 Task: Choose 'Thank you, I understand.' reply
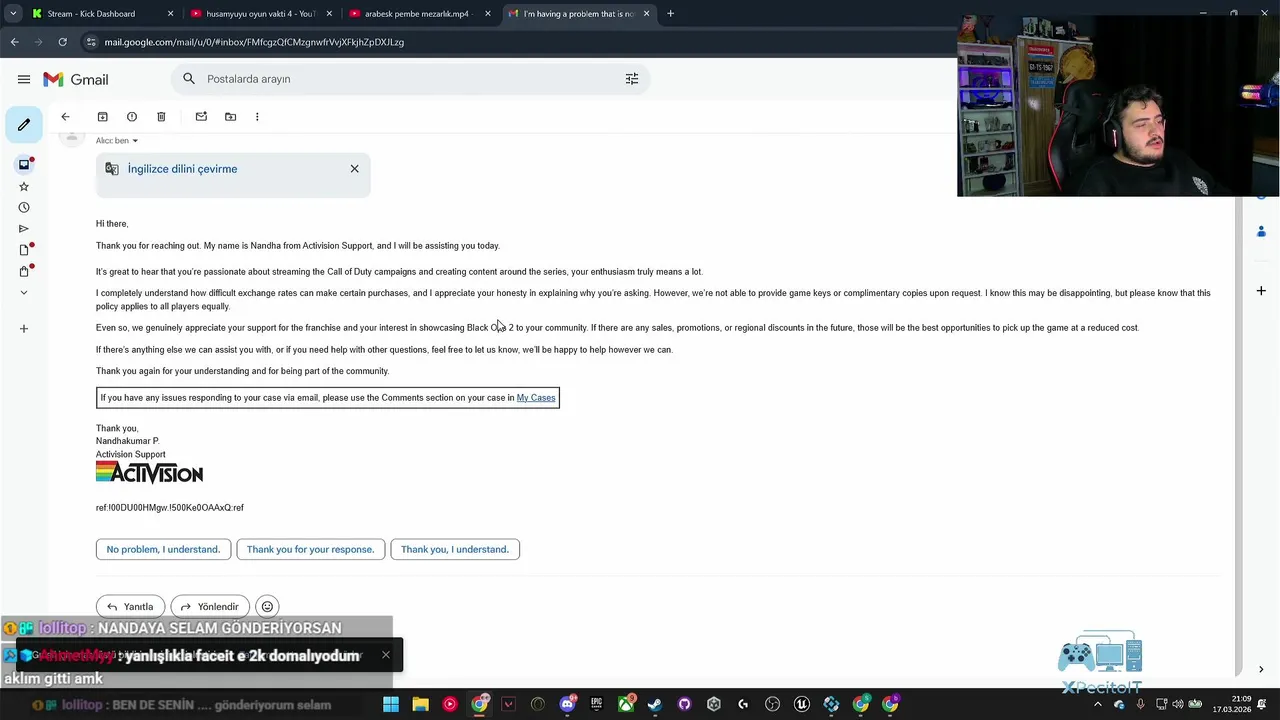tap(455, 549)
